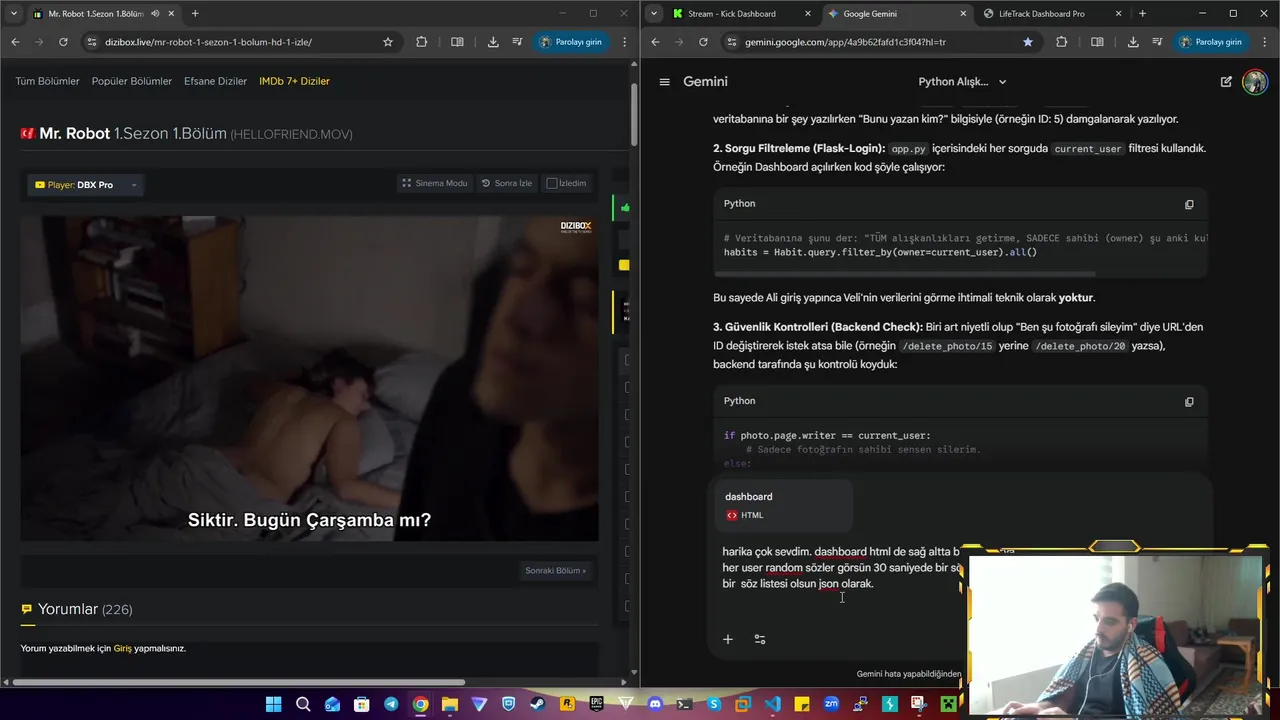Click the dizibox address bar URL

209,42
